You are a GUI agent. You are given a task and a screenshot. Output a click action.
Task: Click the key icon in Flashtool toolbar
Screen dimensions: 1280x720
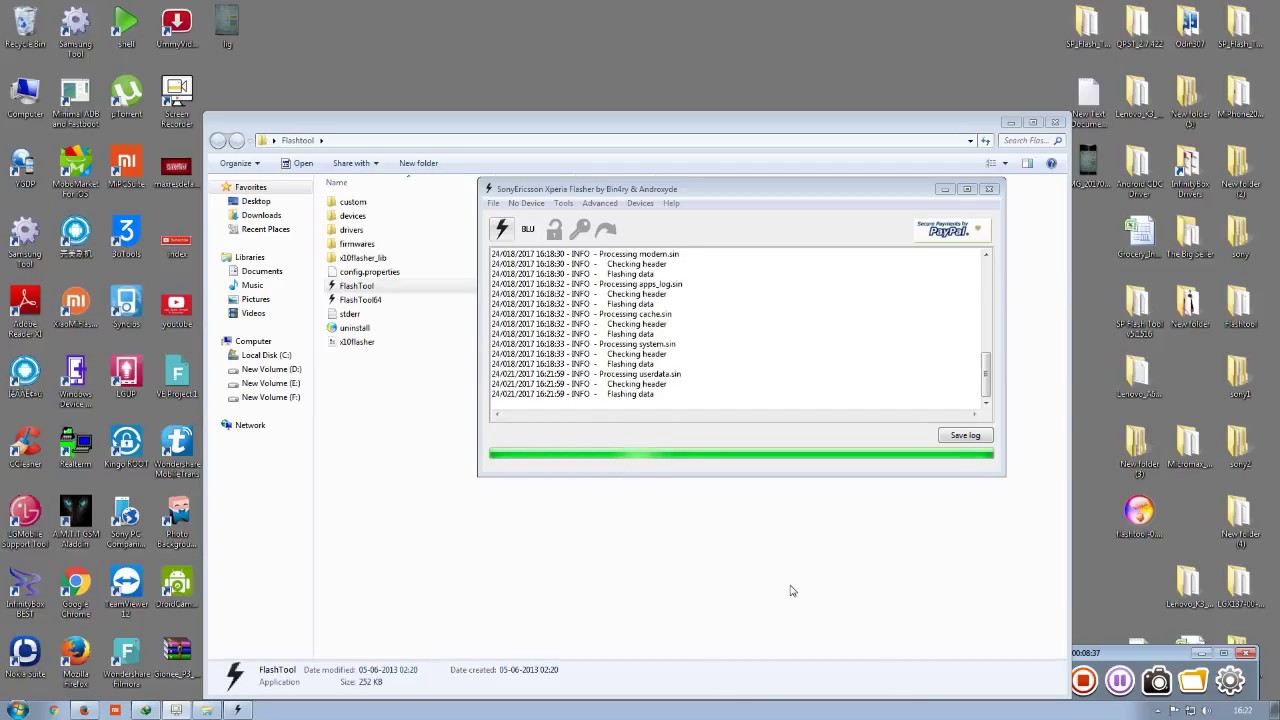coord(580,229)
